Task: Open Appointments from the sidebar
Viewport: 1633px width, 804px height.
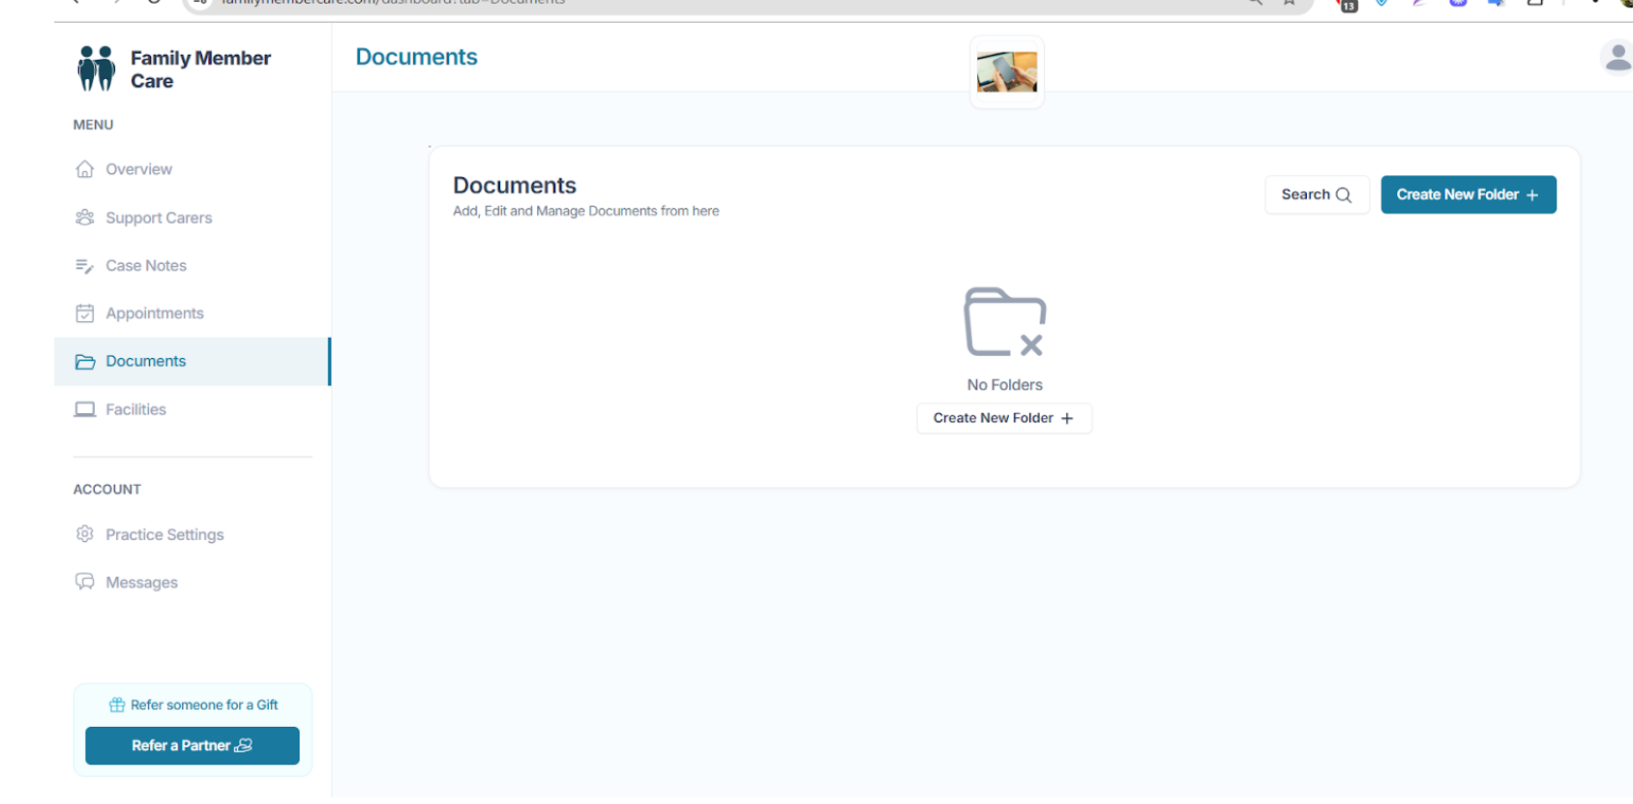Action: 155,313
